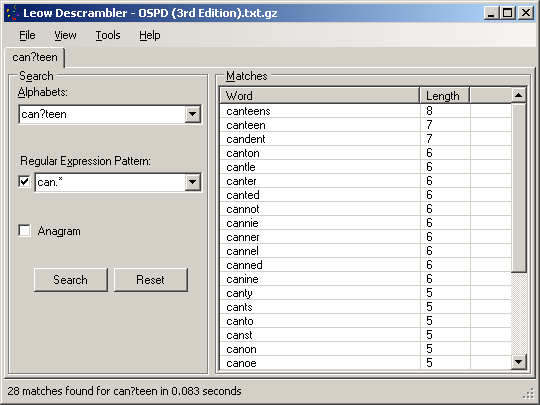
Task: Click the Matches list scrollbar thumb
Action: point(519,188)
